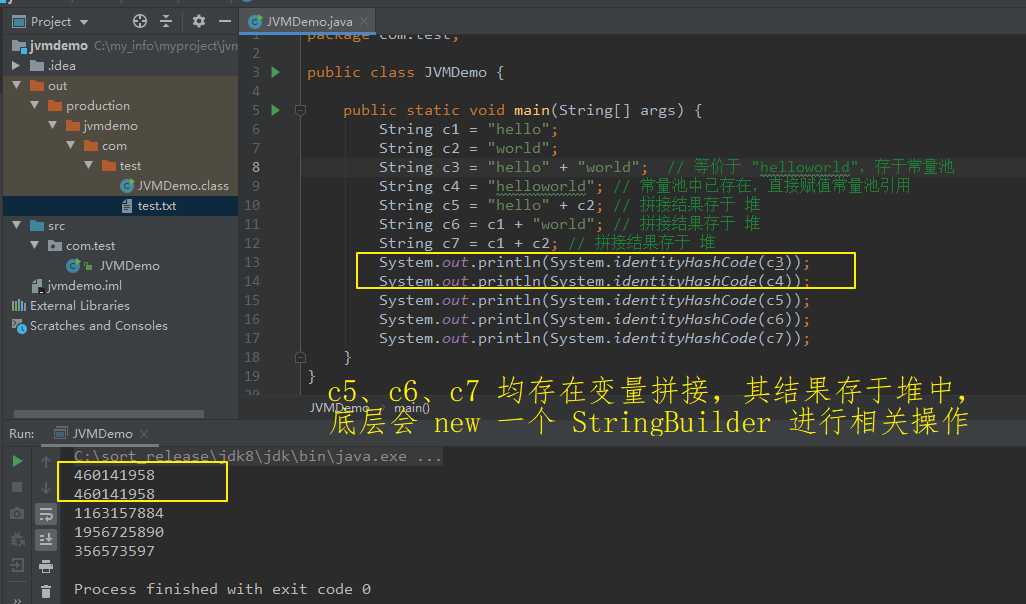Open Project panel settings gear
The height and width of the screenshot is (604, 1026).
coord(198,22)
